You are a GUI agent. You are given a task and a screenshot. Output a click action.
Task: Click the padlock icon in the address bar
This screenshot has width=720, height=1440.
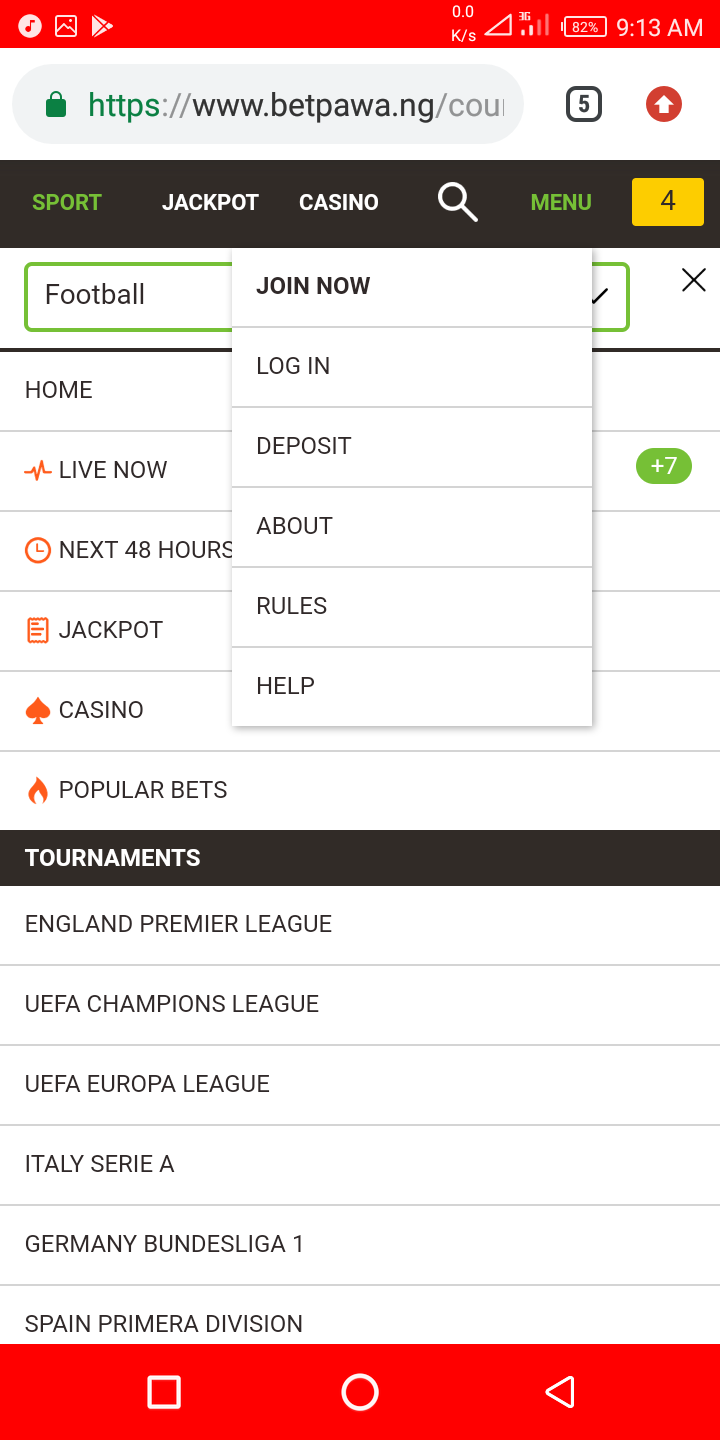(56, 103)
